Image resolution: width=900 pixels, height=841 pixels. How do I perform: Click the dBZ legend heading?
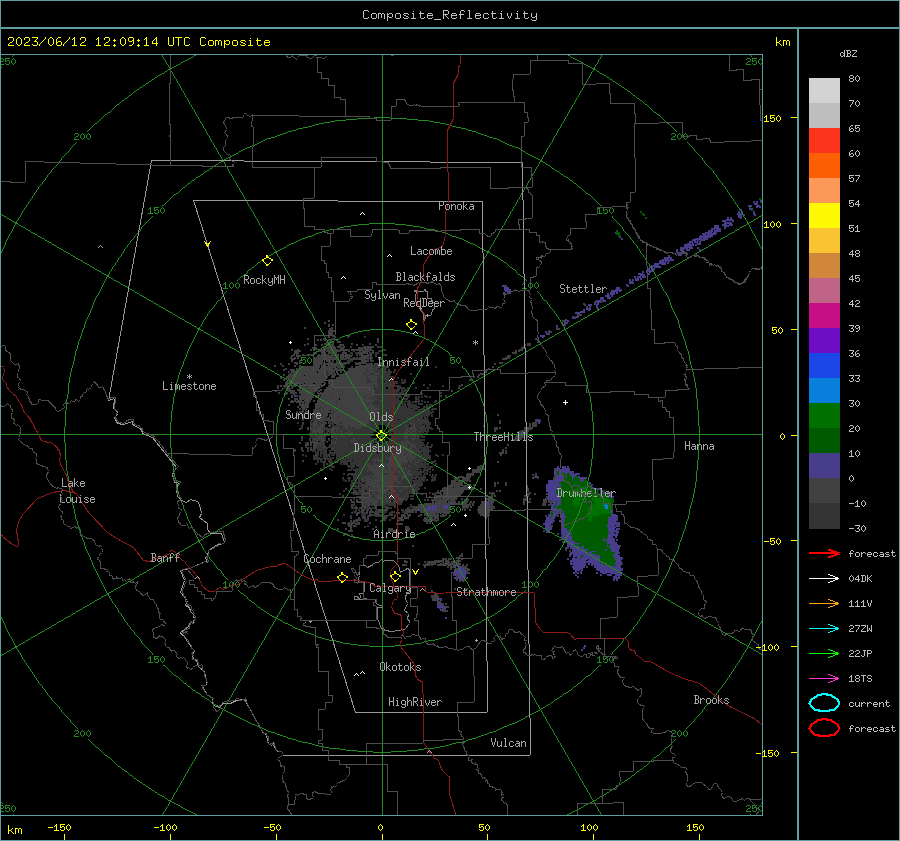[848, 53]
